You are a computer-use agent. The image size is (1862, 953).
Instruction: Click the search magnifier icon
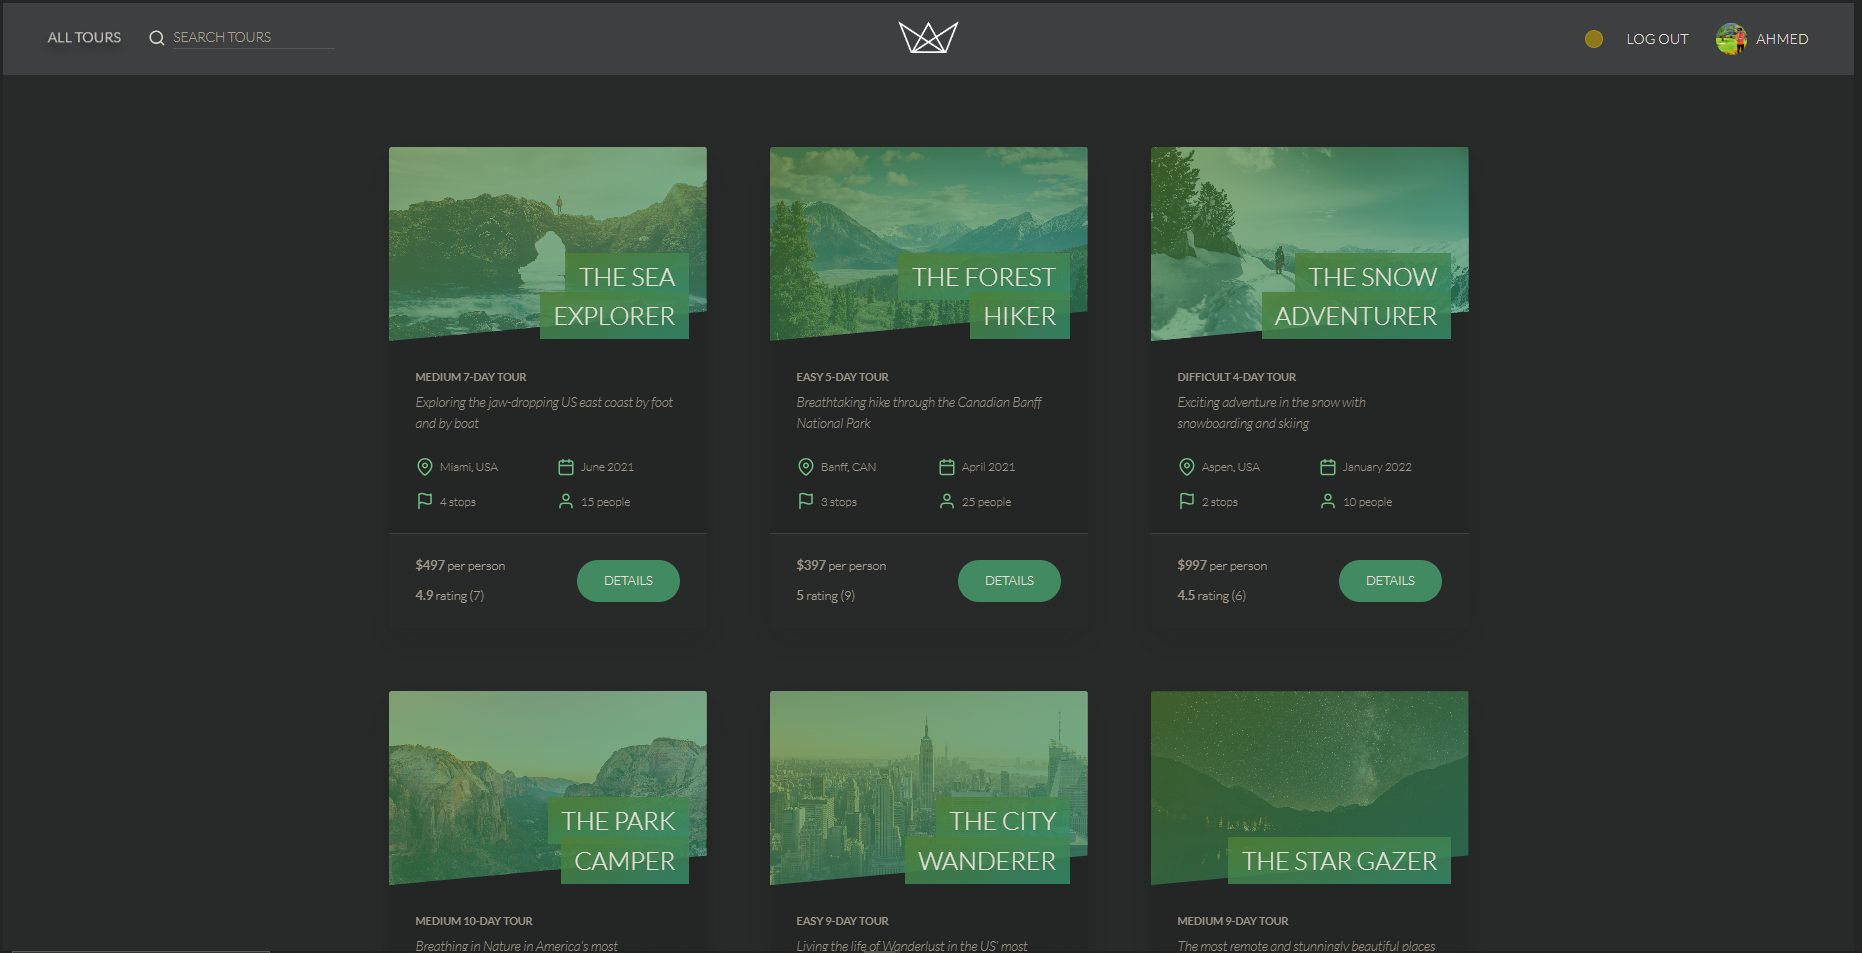coord(156,37)
